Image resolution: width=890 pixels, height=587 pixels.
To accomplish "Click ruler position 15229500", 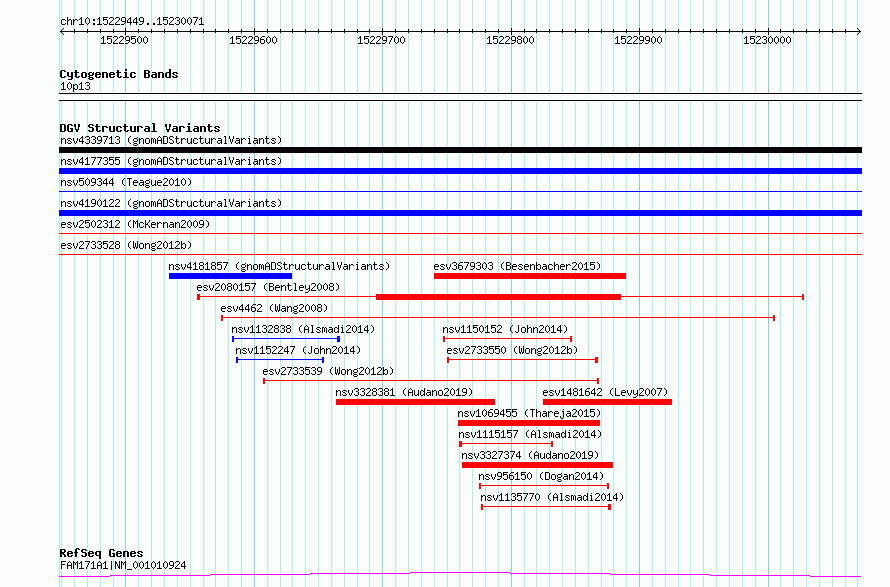I will [x=125, y=40].
